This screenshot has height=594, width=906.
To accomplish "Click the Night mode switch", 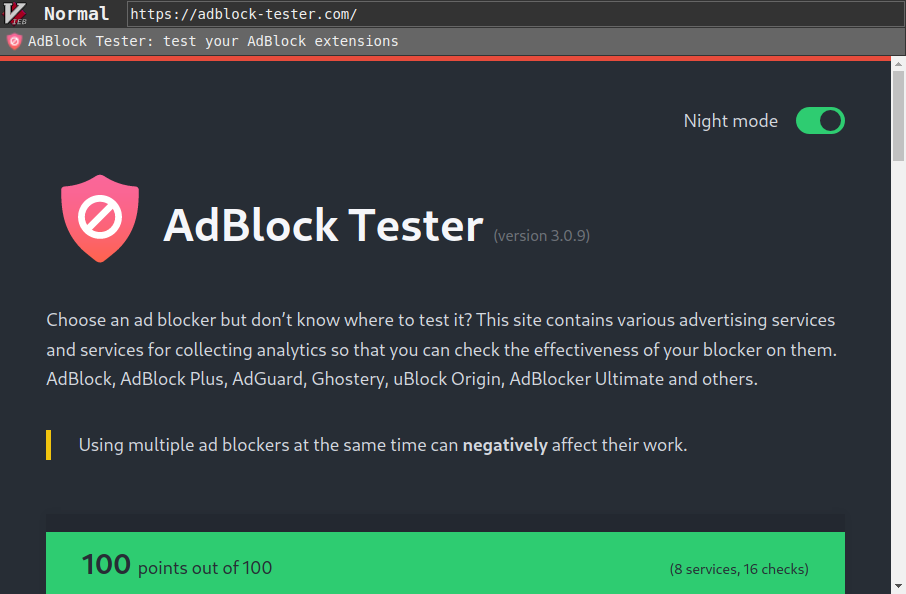I will 820,120.
